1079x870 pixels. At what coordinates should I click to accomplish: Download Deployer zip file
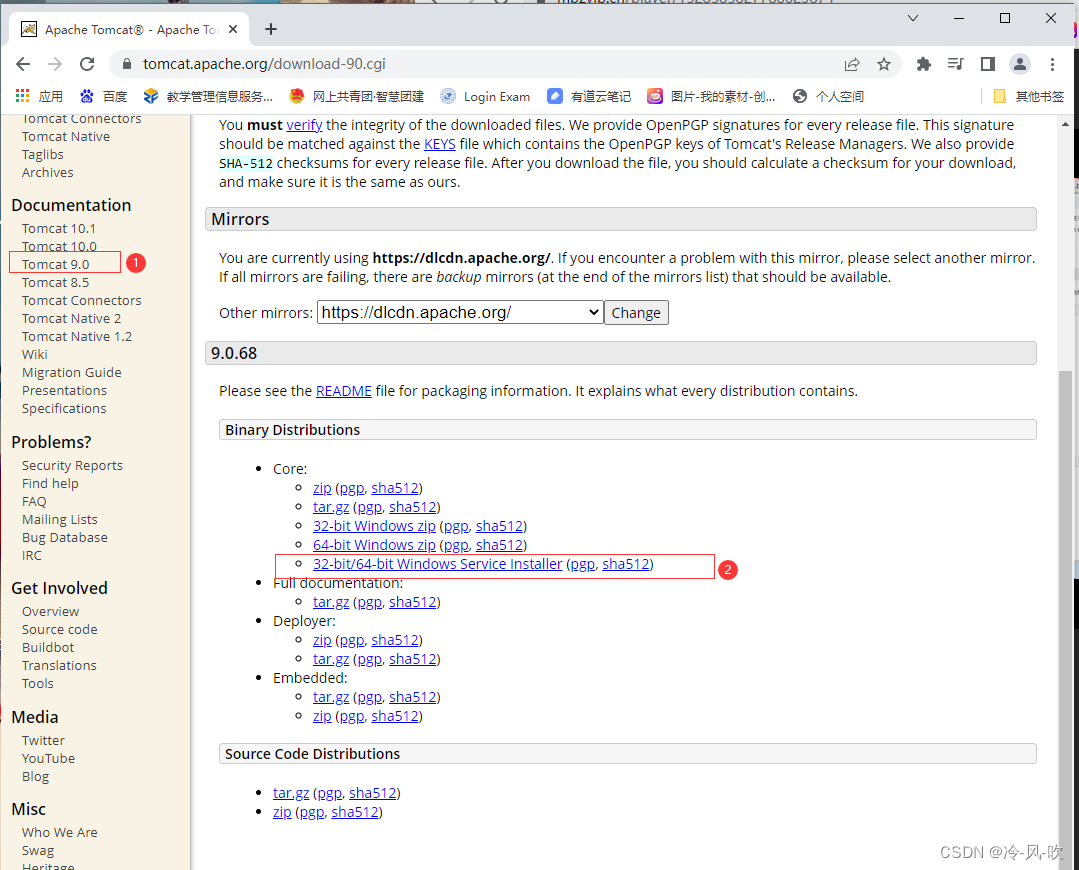322,640
